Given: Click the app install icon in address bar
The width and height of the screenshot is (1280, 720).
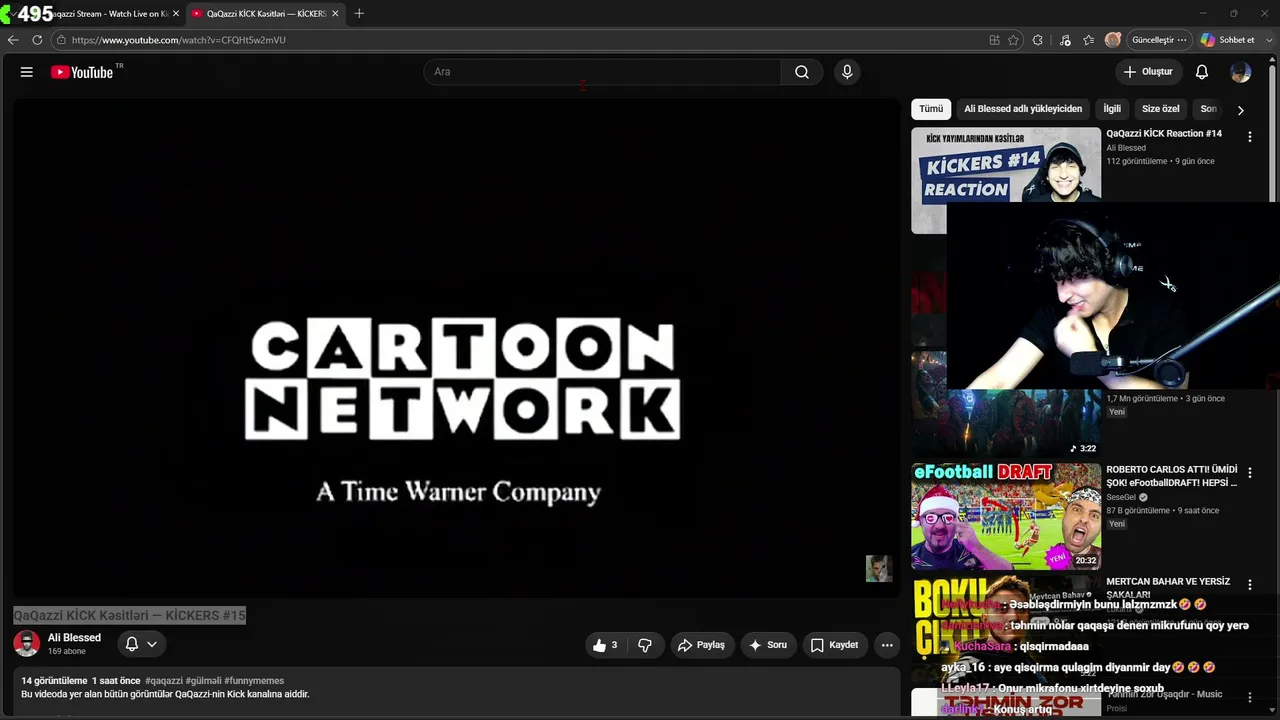Looking at the screenshot, I should pyautogui.click(x=994, y=40).
